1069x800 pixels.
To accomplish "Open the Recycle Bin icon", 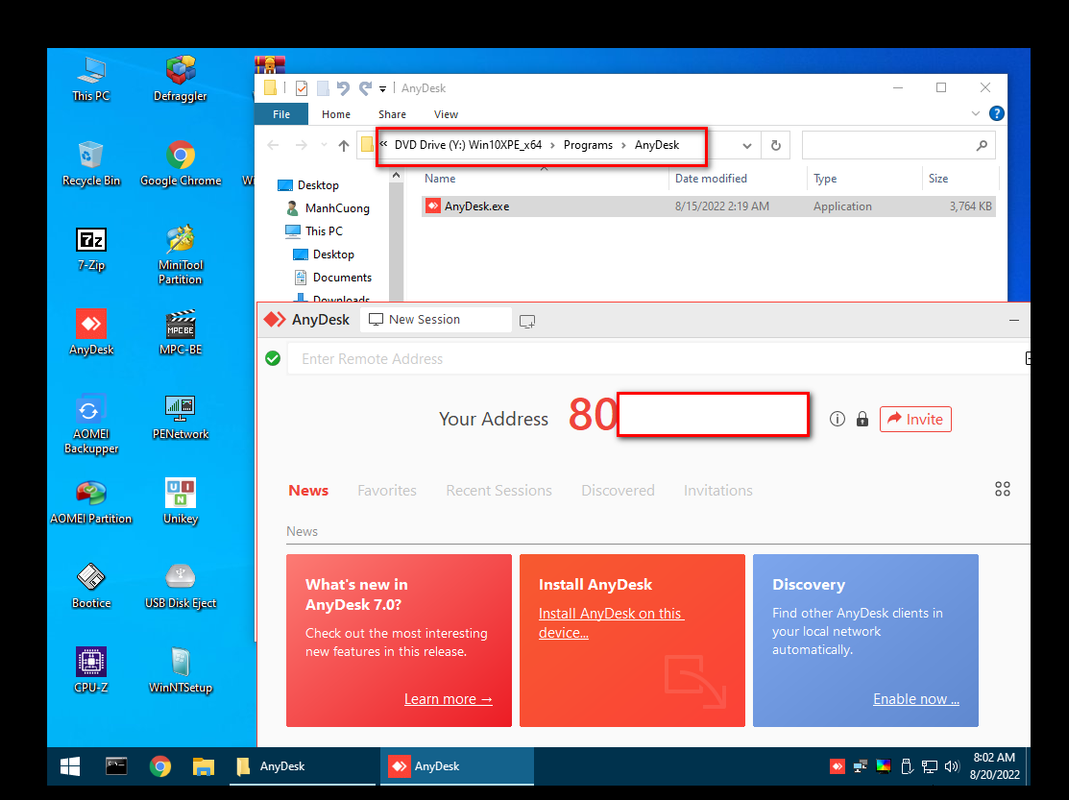I will [x=91, y=164].
